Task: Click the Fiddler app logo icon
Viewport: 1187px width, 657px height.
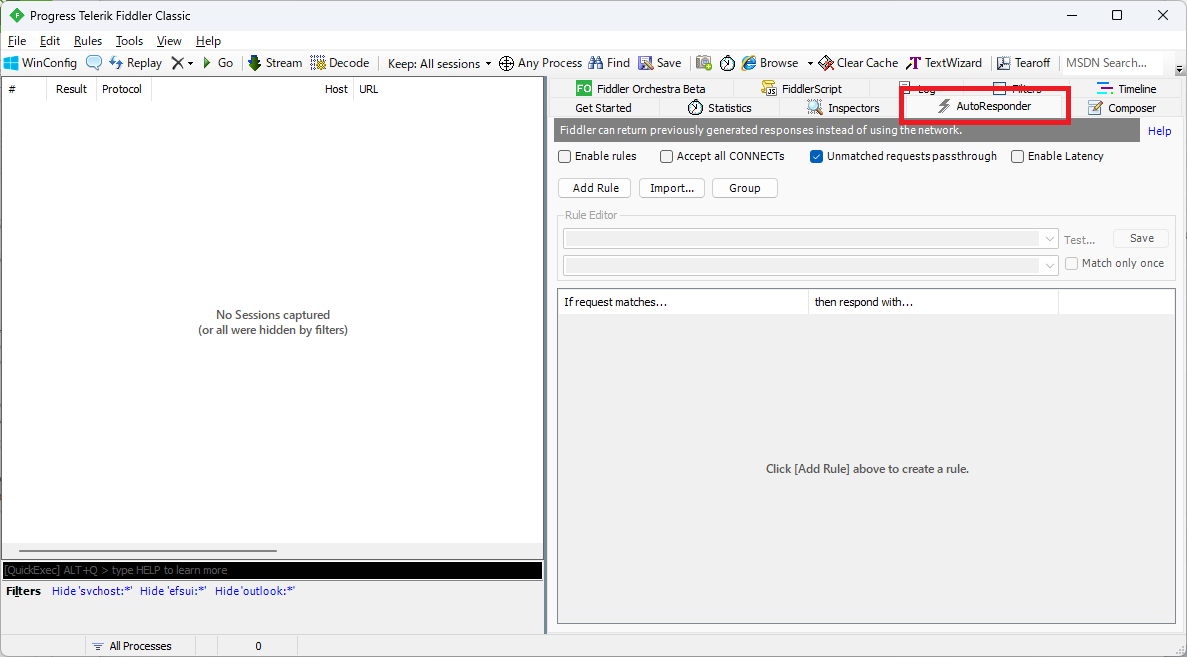Action: pyautogui.click(x=16, y=15)
